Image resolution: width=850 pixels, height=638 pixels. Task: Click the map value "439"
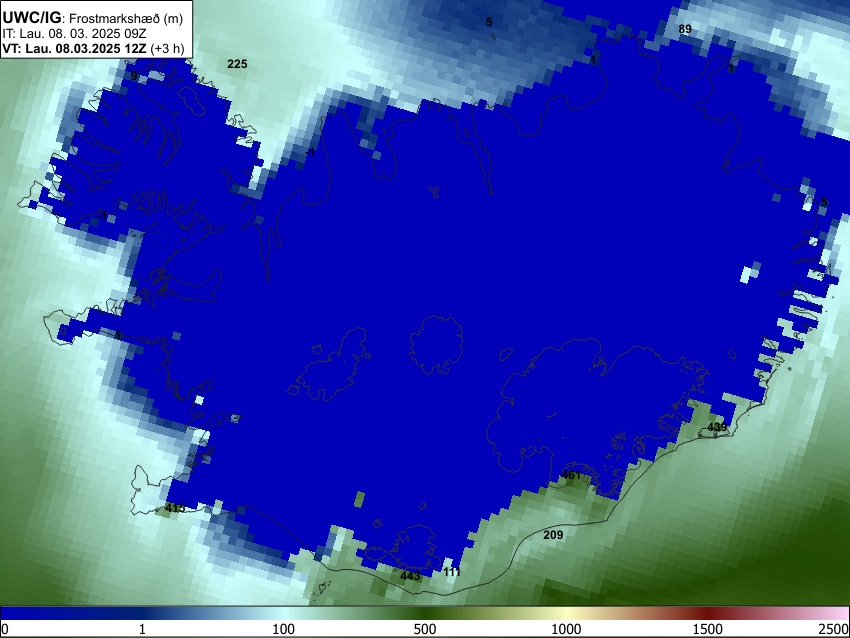[717, 427]
